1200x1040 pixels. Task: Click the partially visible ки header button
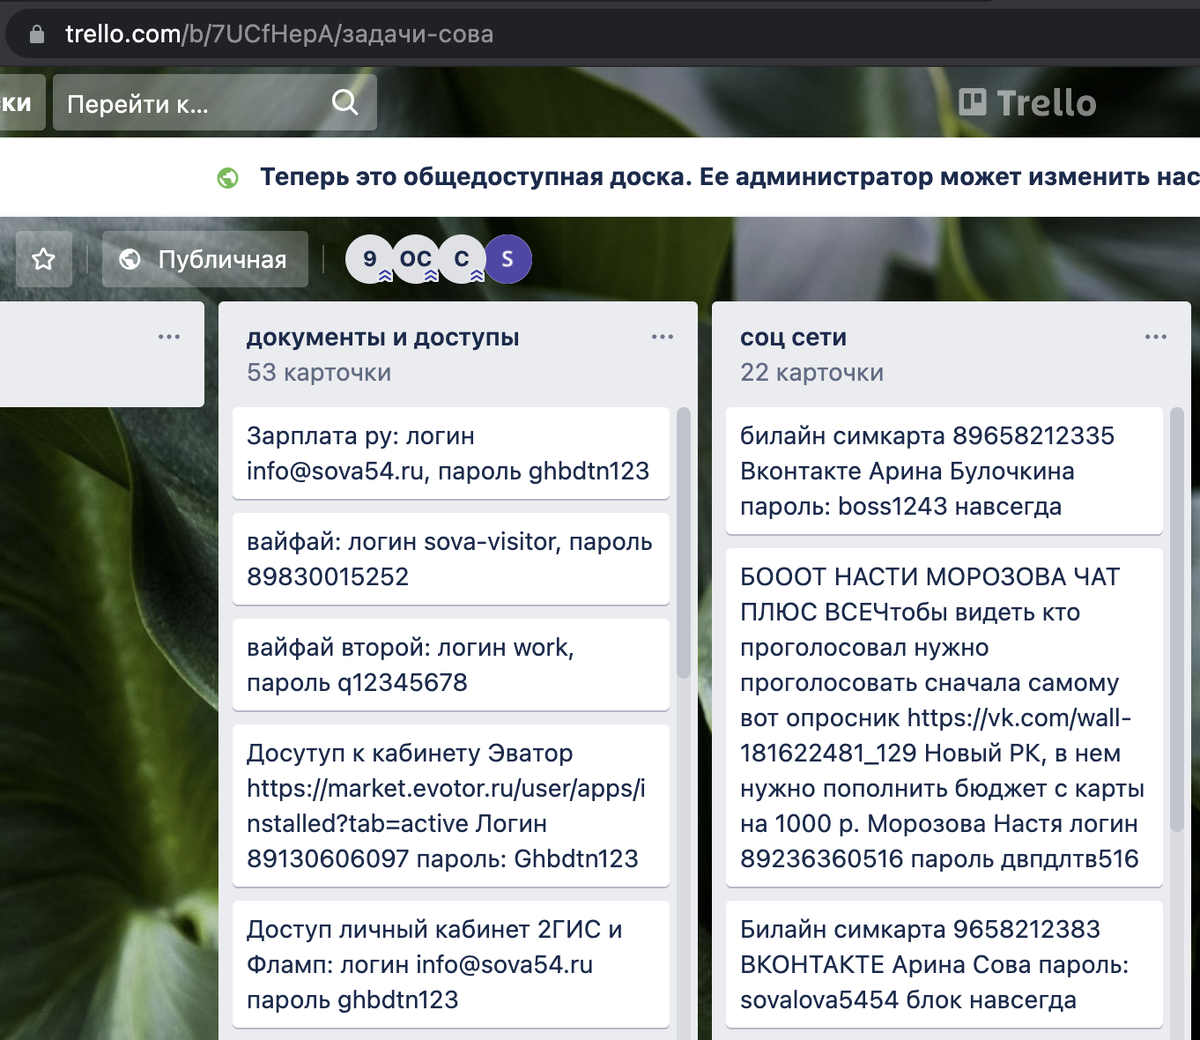22,102
